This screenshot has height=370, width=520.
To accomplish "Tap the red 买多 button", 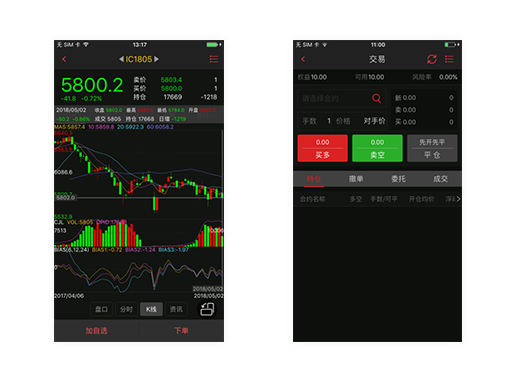I will point(322,148).
